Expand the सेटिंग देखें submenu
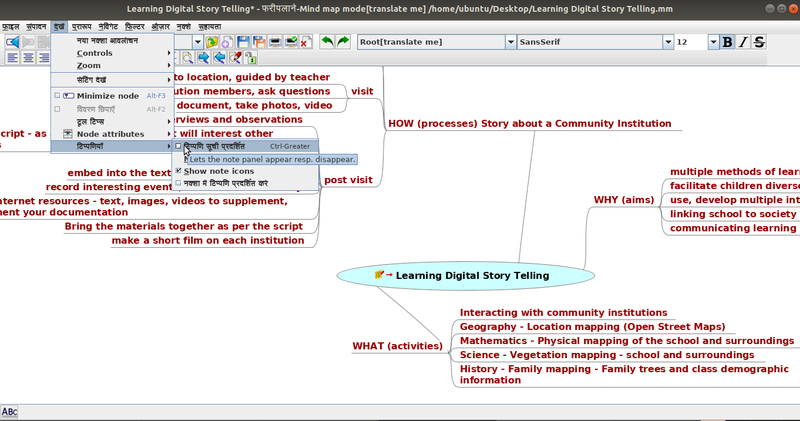The width and height of the screenshot is (800, 421). coord(112,80)
